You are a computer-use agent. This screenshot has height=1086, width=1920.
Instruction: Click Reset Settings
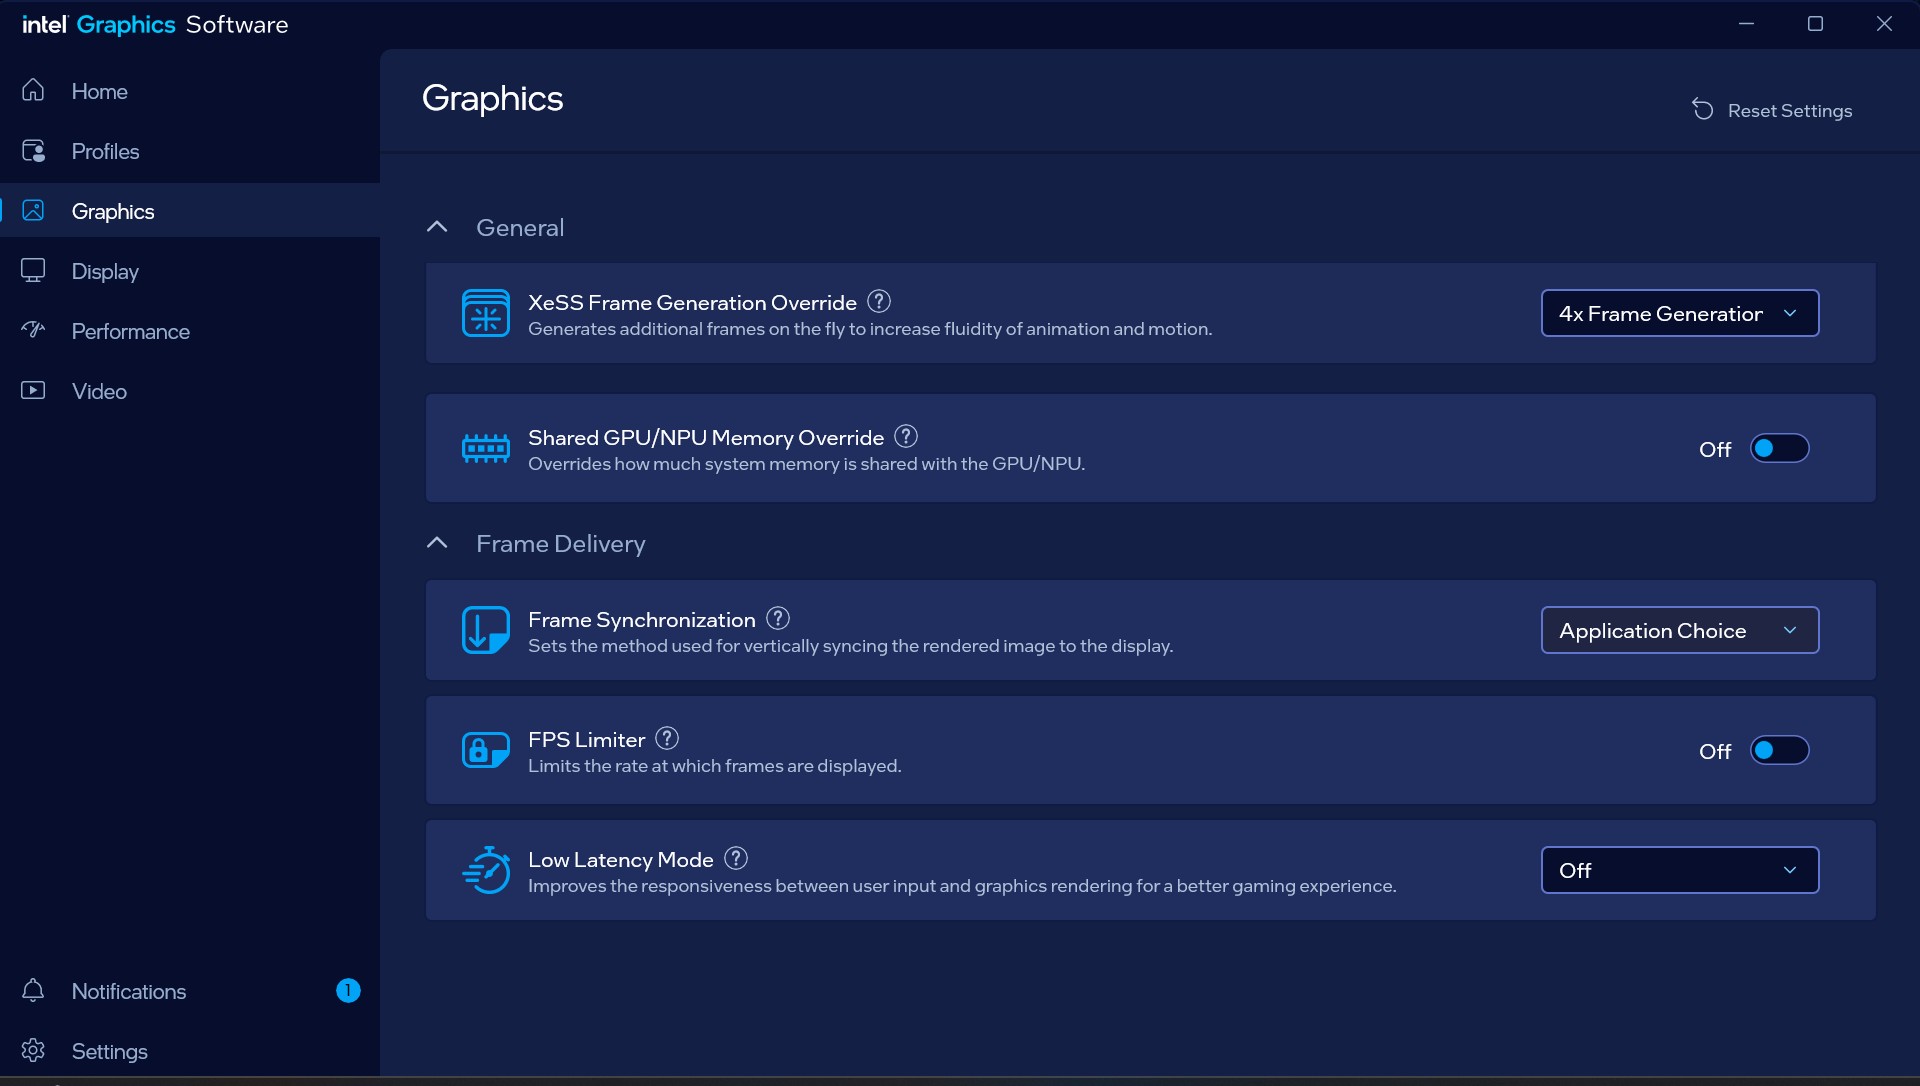(1771, 110)
